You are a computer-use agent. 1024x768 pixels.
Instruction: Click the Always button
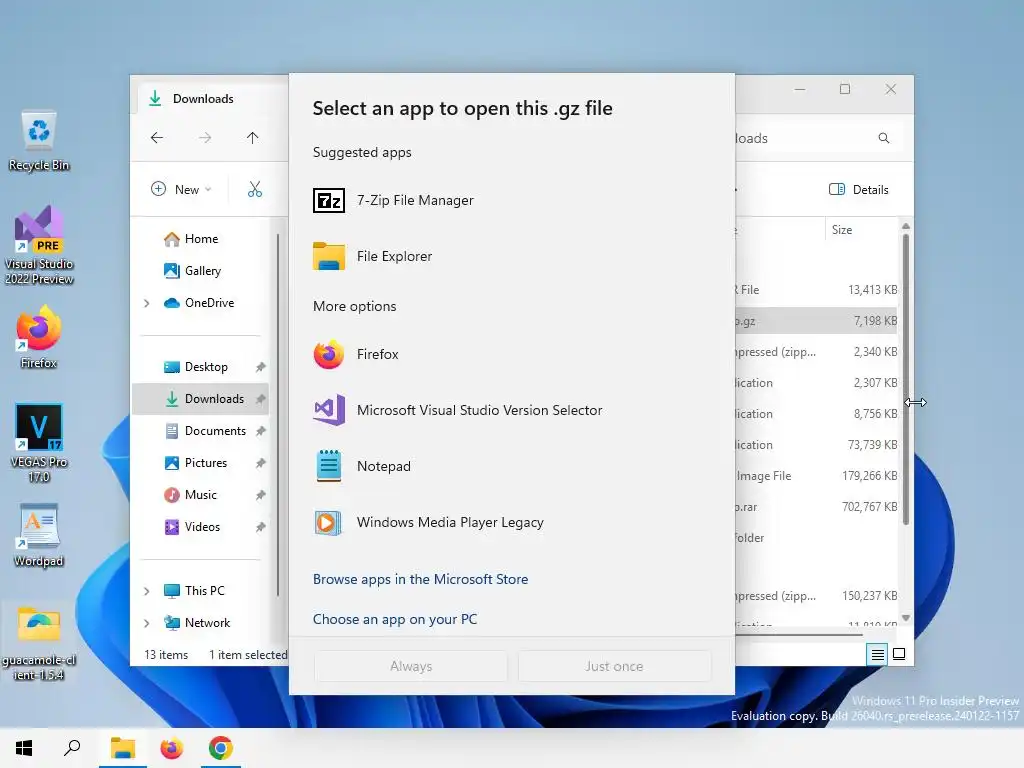411,666
